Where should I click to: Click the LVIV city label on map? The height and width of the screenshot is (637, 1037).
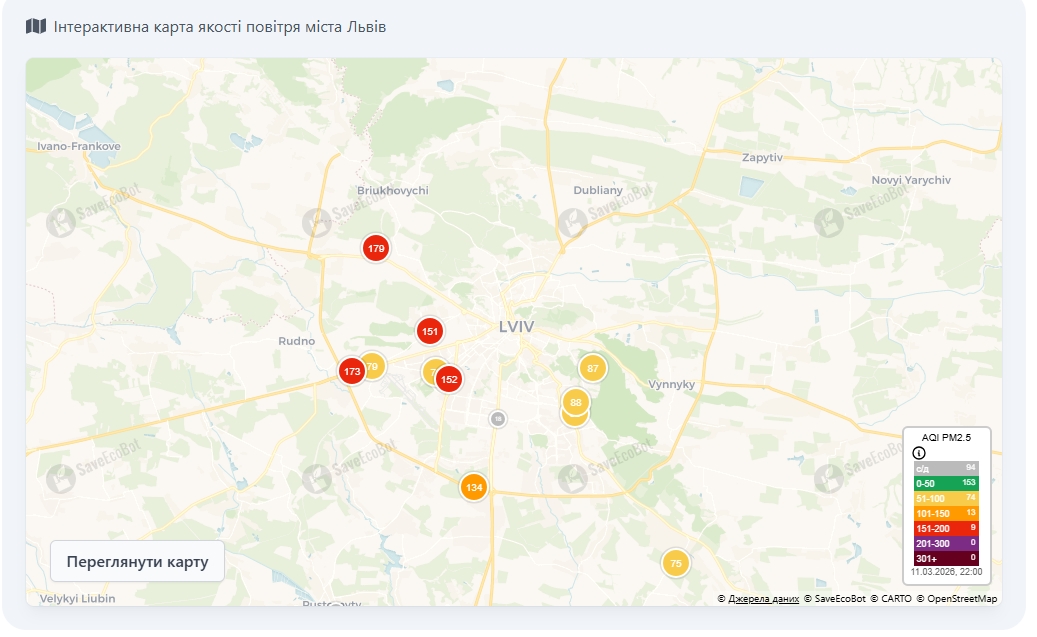click(516, 327)
